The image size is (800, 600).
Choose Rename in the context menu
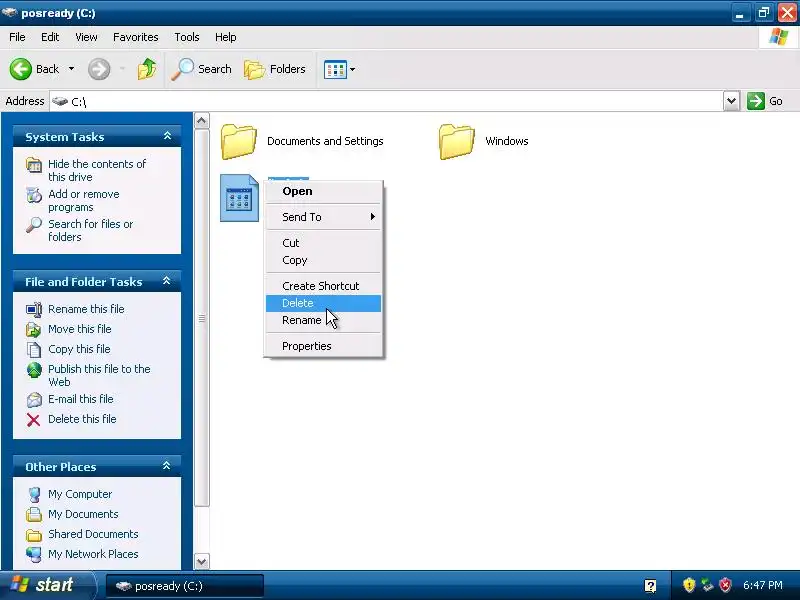[323, 320]
